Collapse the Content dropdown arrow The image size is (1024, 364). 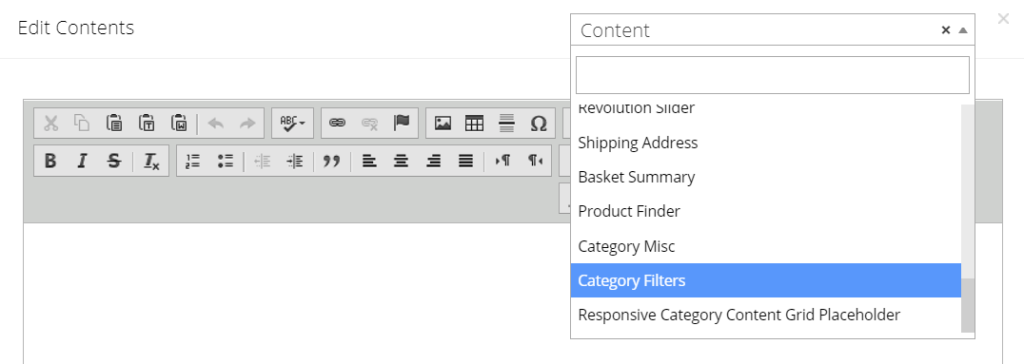[963, 30]
